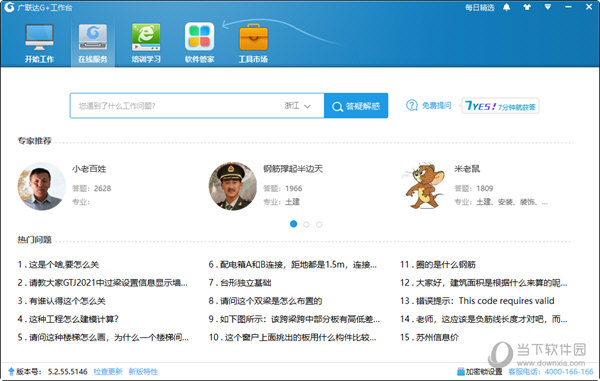The height and width of the screenshot is (381, 600).
Task: Click 客服电话 4000-166-166
Action: (551, 371)
